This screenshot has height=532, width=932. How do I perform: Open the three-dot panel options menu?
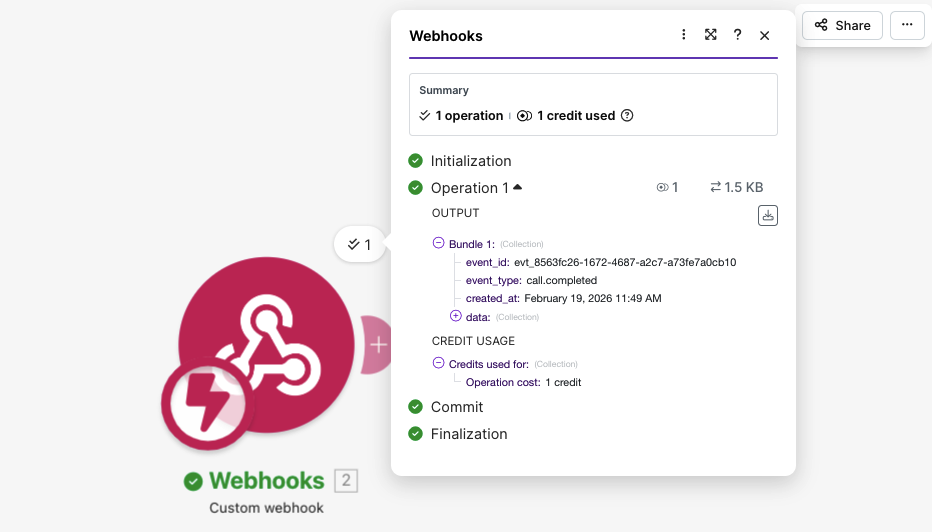(x=684, y=35)
